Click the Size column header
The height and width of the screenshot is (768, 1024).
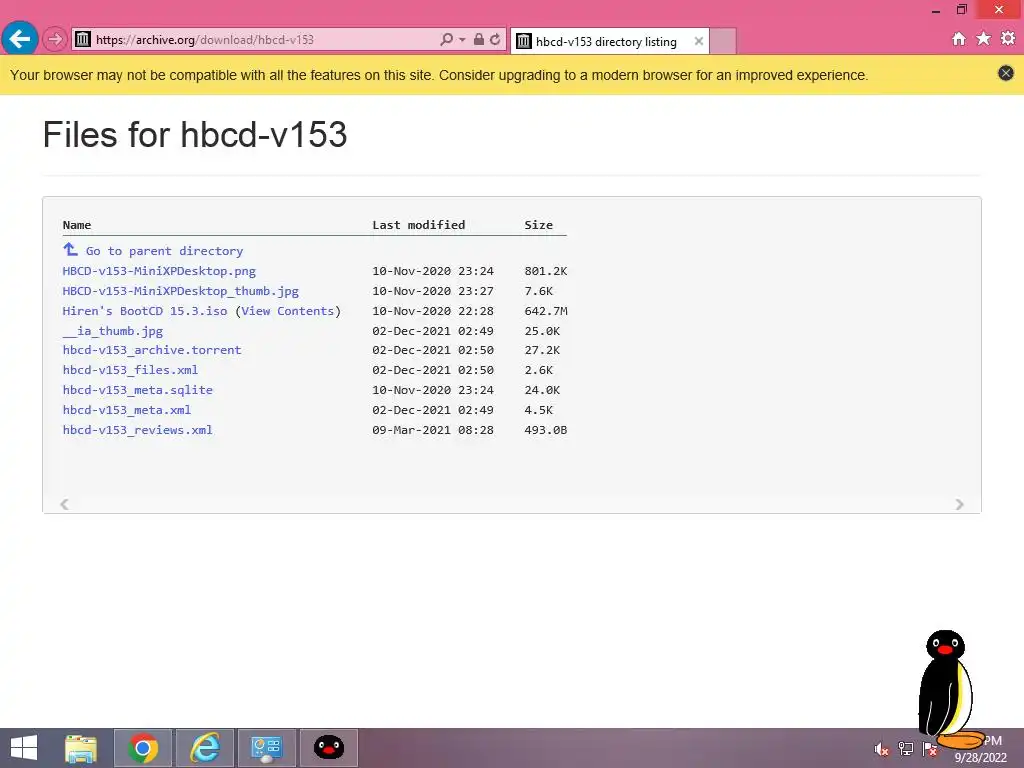click(x=538, y=225)
